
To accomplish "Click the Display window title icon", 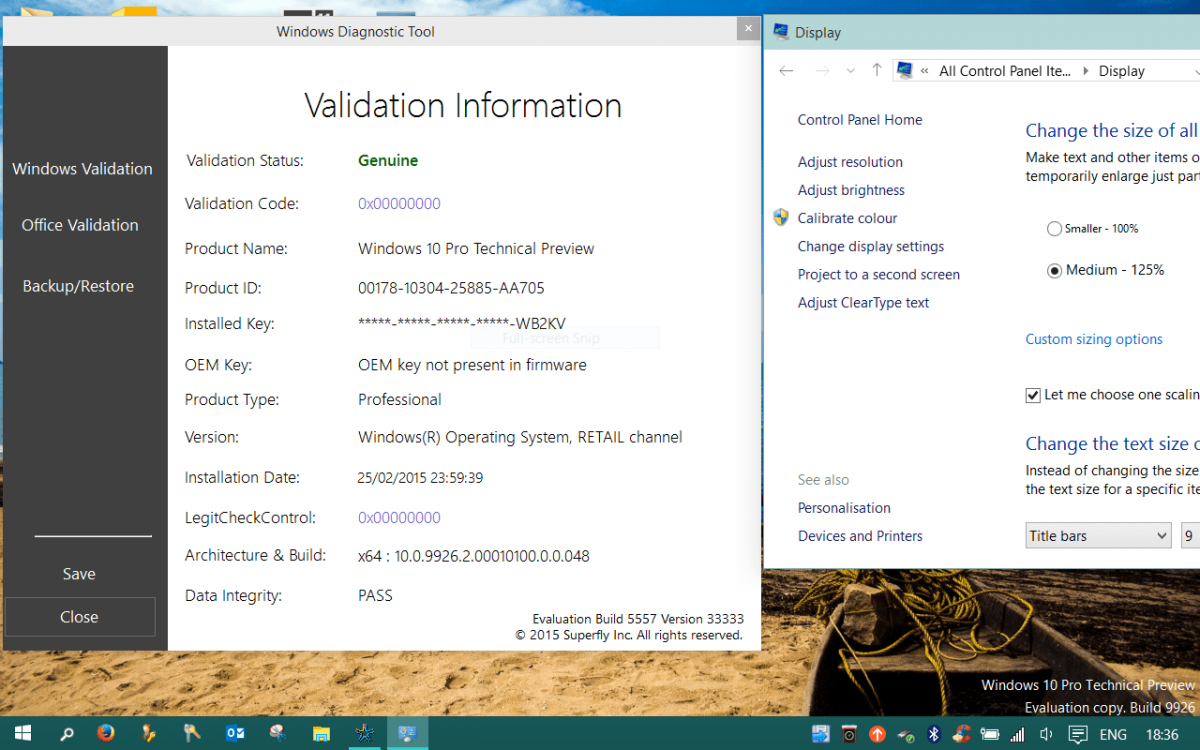I will point(780,32).
